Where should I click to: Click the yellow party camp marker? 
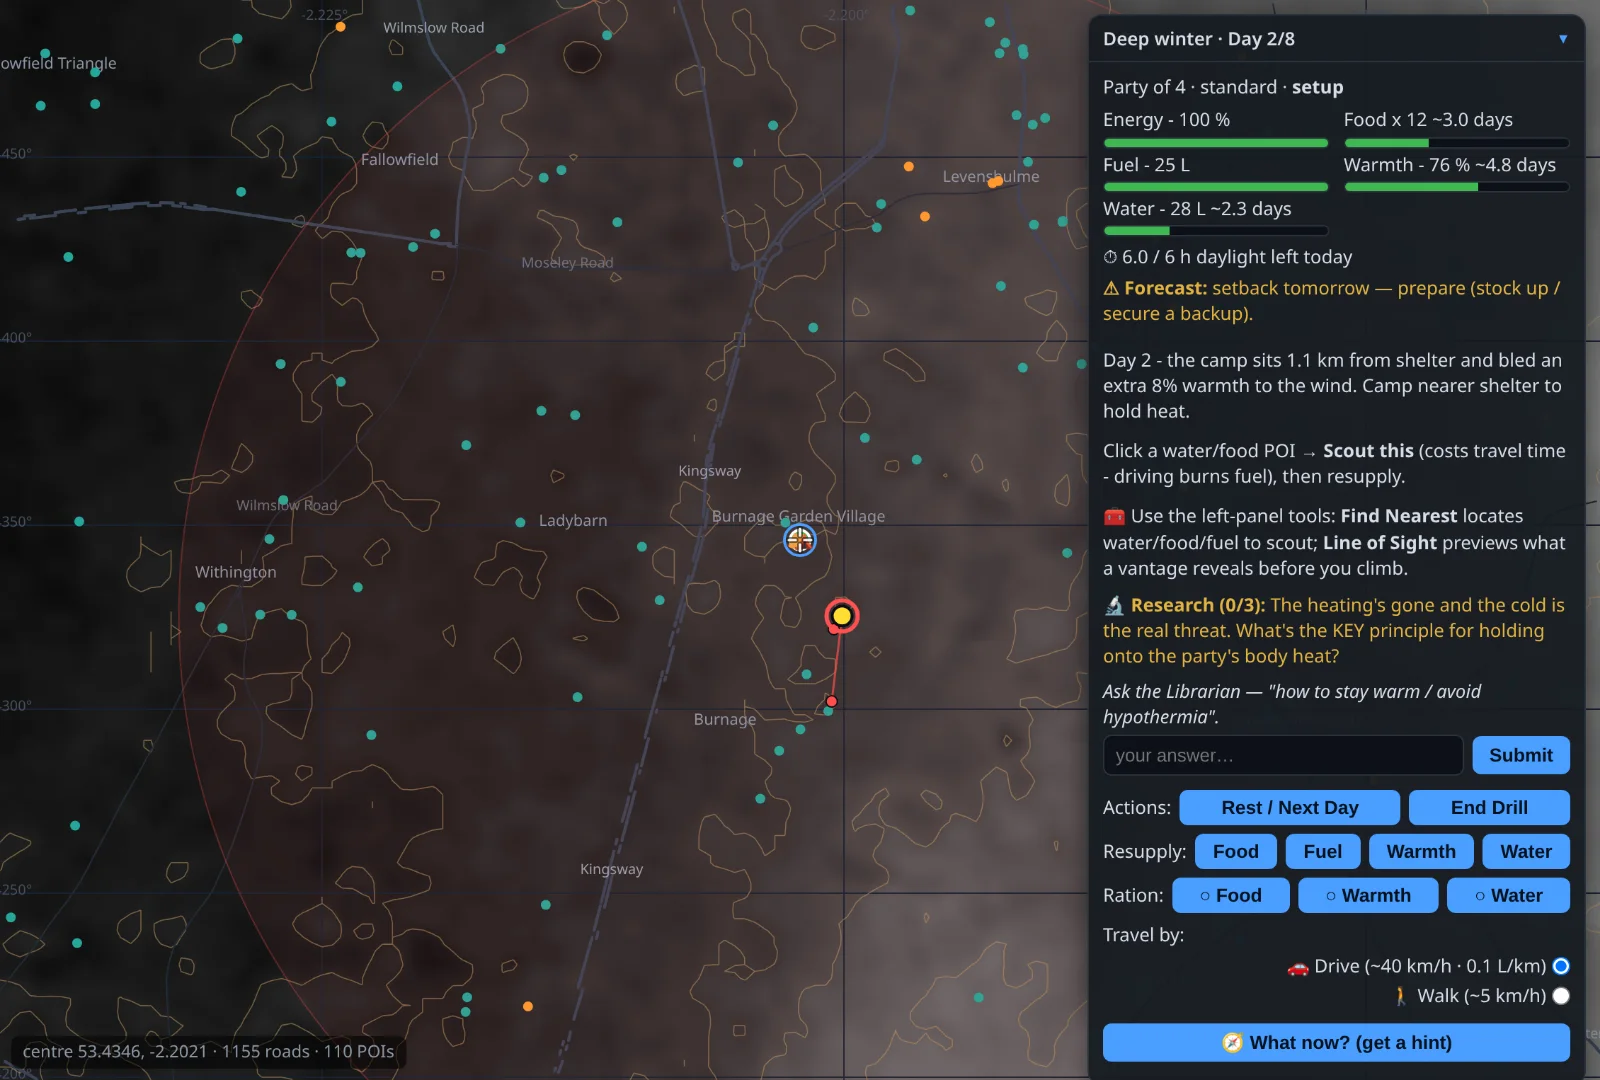[x=842, y=616]
